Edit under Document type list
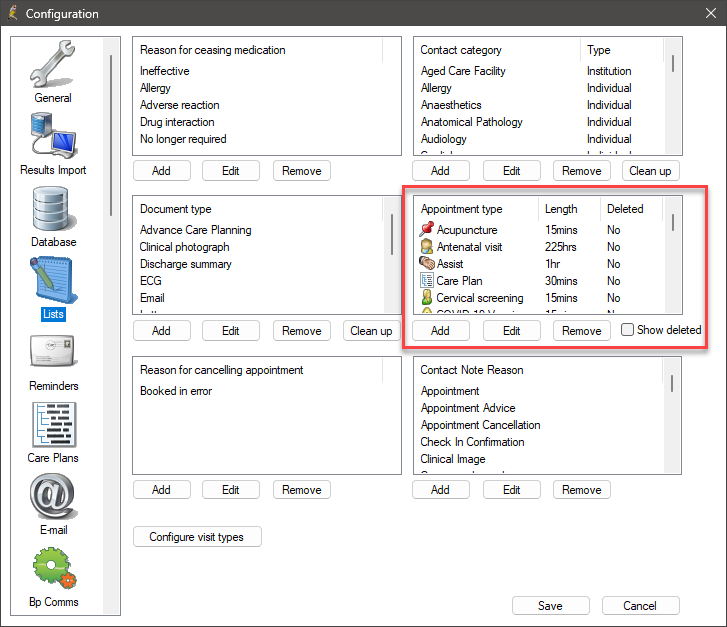 tap(230, 331)
